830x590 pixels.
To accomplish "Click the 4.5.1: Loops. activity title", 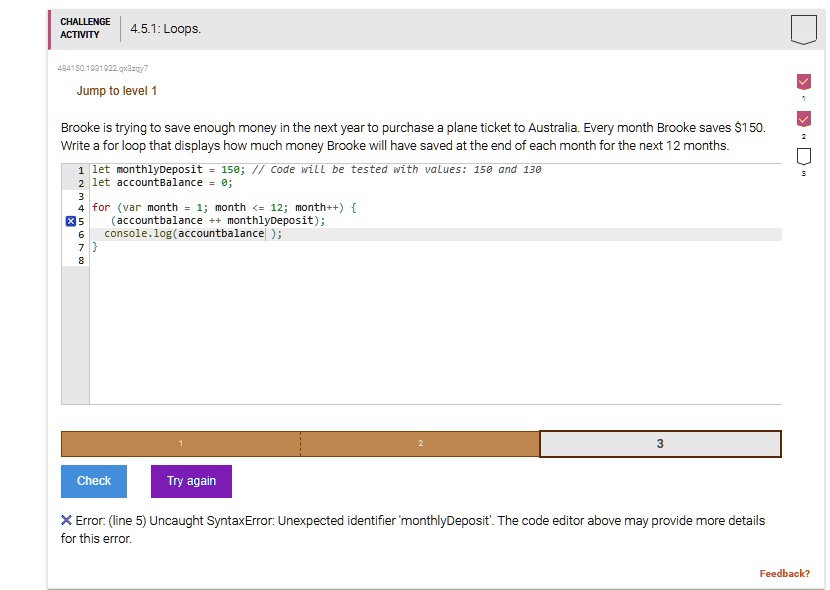I will (x=165, y=29).
